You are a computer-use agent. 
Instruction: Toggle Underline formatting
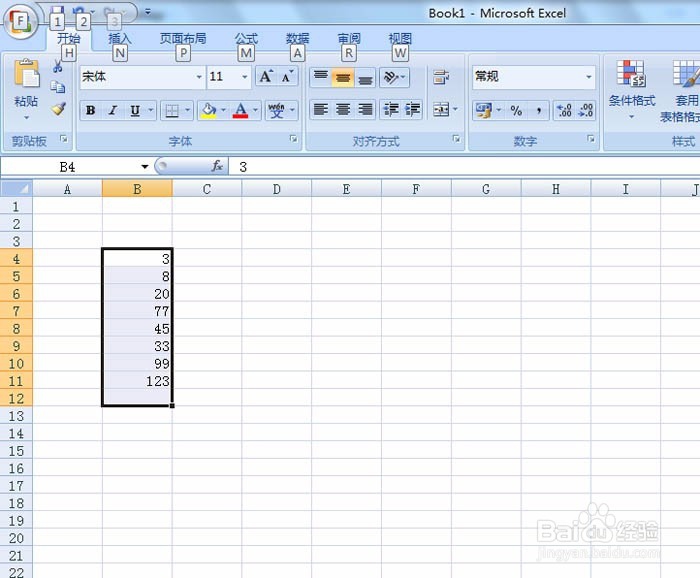pos(135,110)
